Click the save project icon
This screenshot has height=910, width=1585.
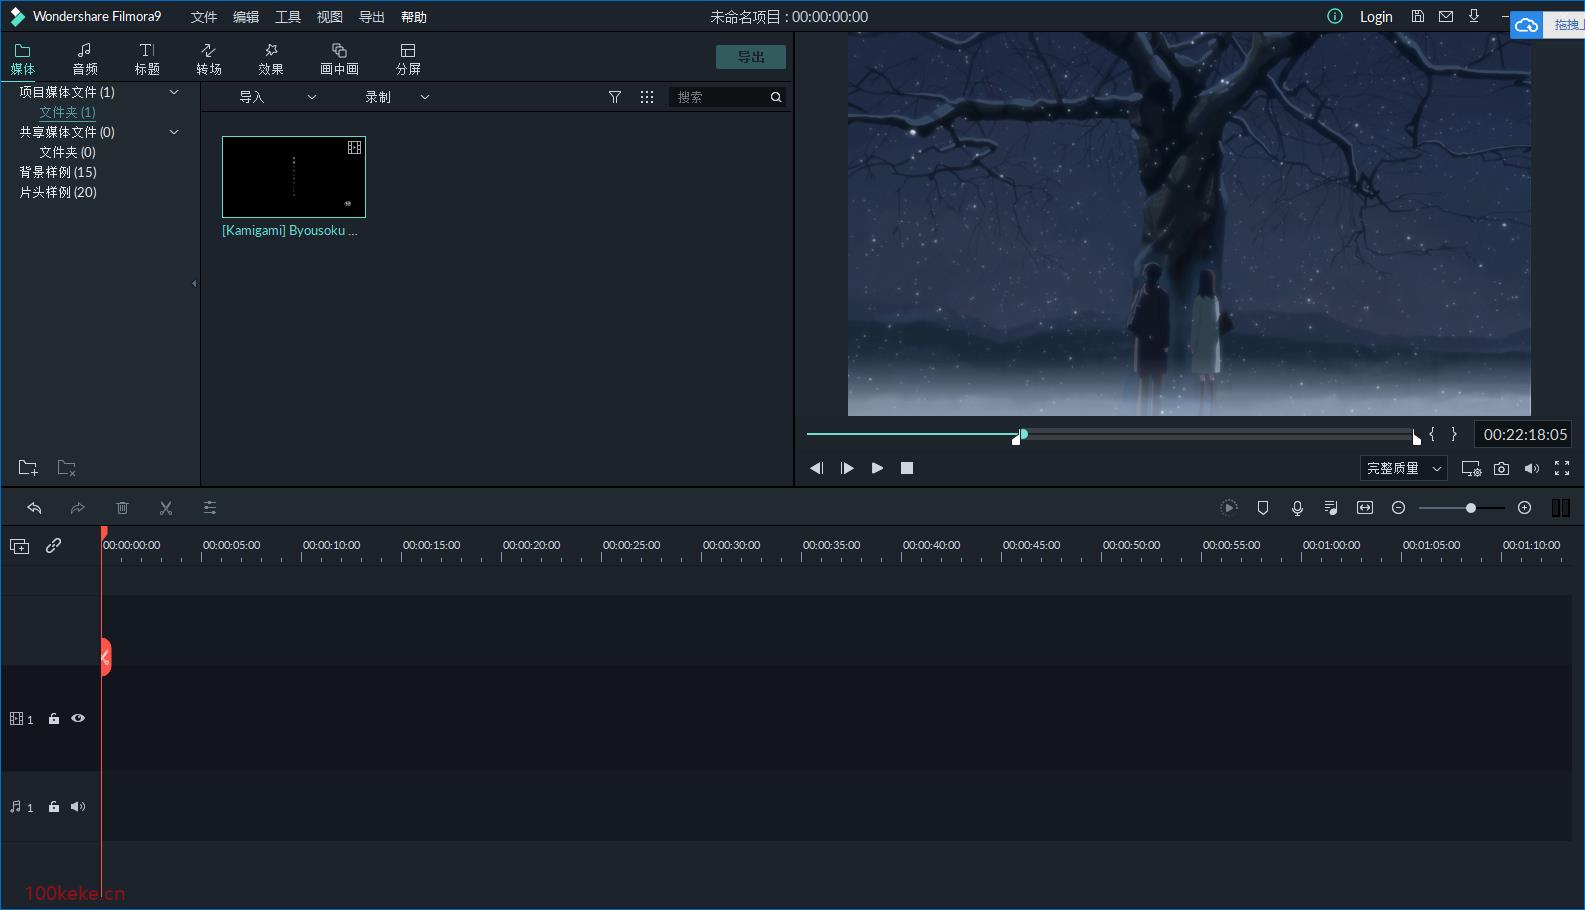pos(1418,16)
